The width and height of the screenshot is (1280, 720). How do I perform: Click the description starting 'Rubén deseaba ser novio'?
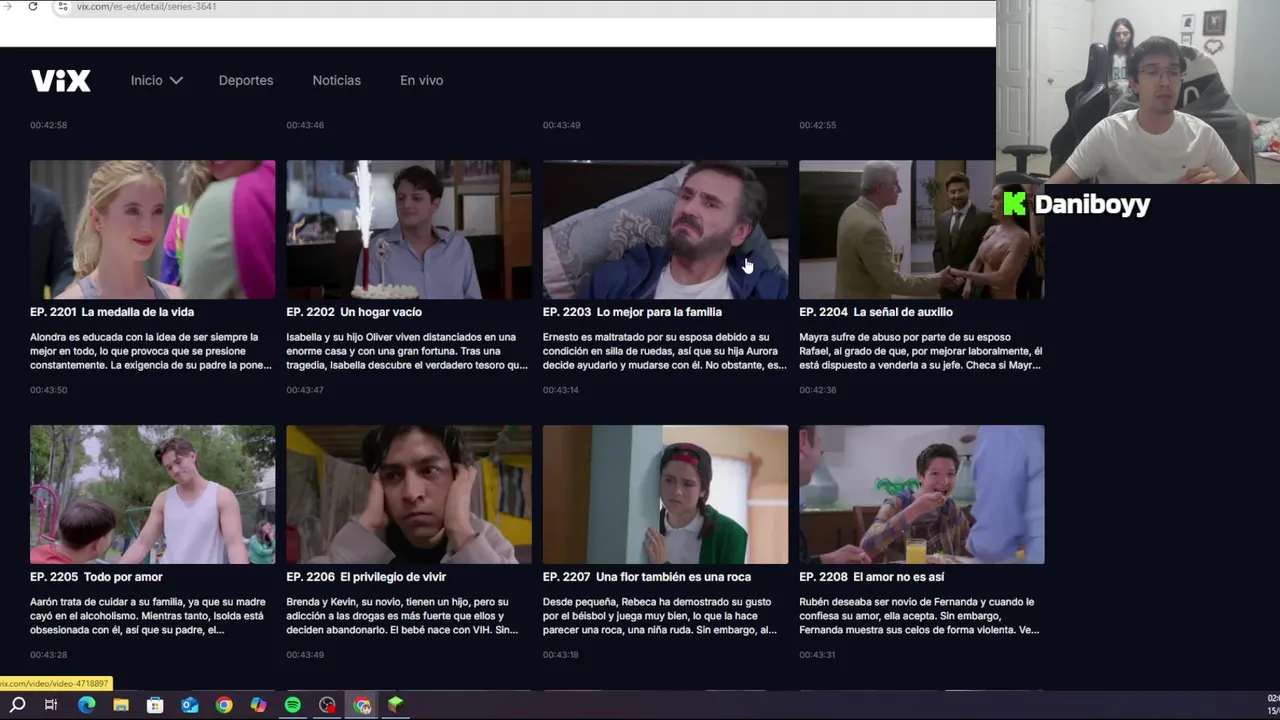coord(919,616)
